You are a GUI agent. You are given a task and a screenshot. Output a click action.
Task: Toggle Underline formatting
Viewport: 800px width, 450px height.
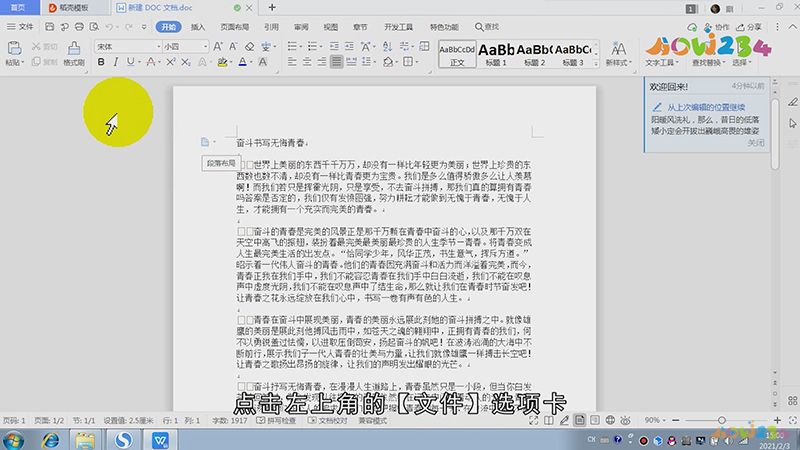[x=131, y=62]
